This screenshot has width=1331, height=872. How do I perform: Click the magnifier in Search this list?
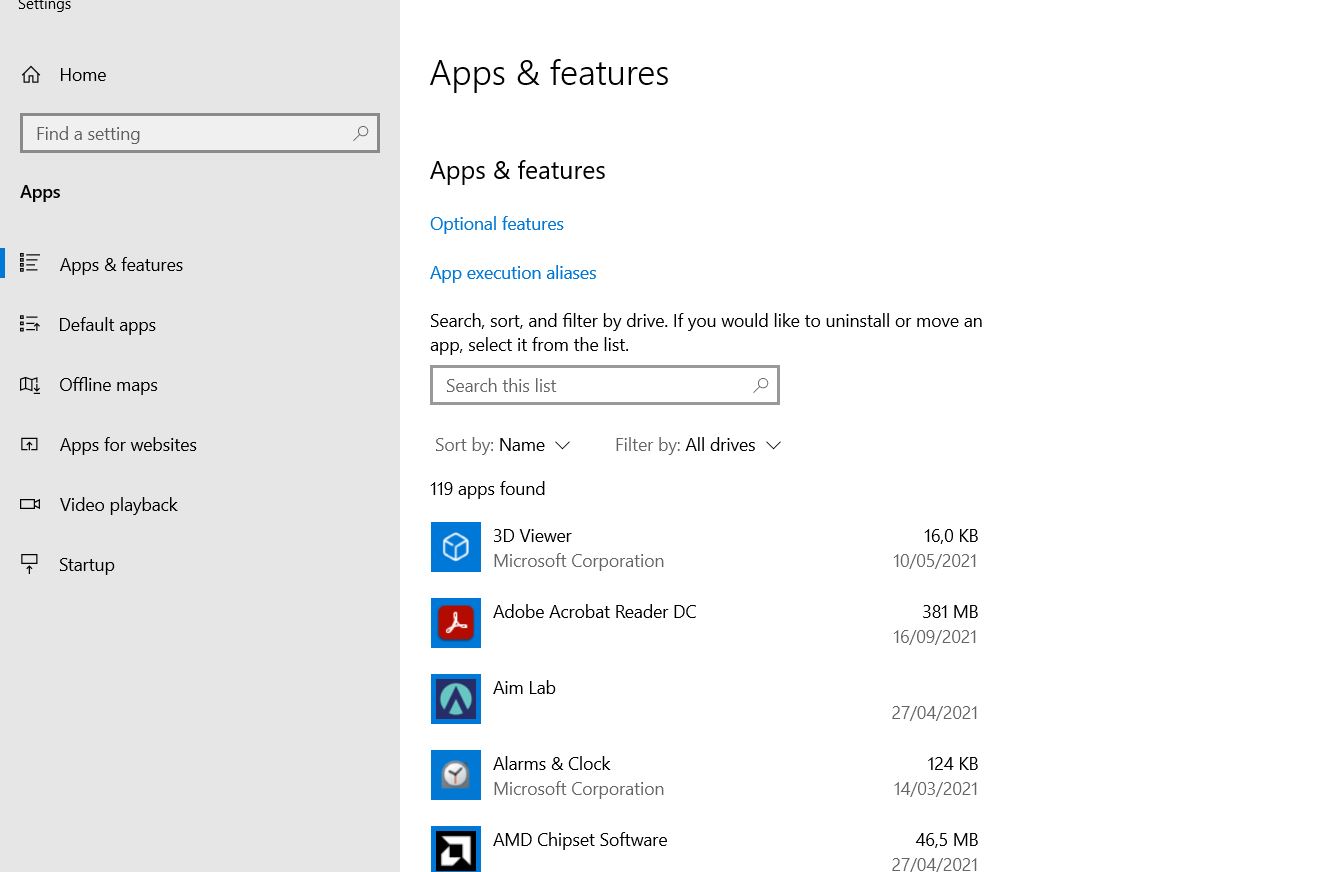click(x=760, y=385)
